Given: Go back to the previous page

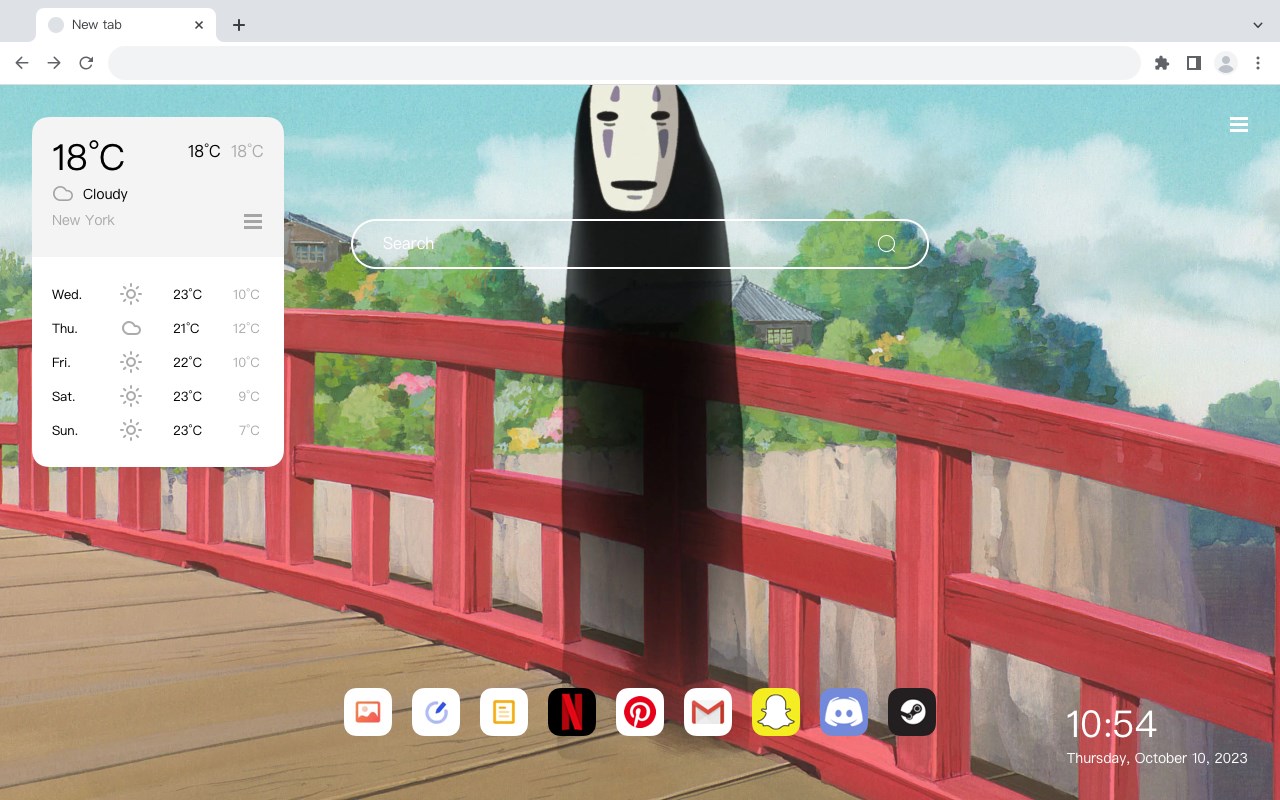Looking at the screenshot, I should 22,63.
